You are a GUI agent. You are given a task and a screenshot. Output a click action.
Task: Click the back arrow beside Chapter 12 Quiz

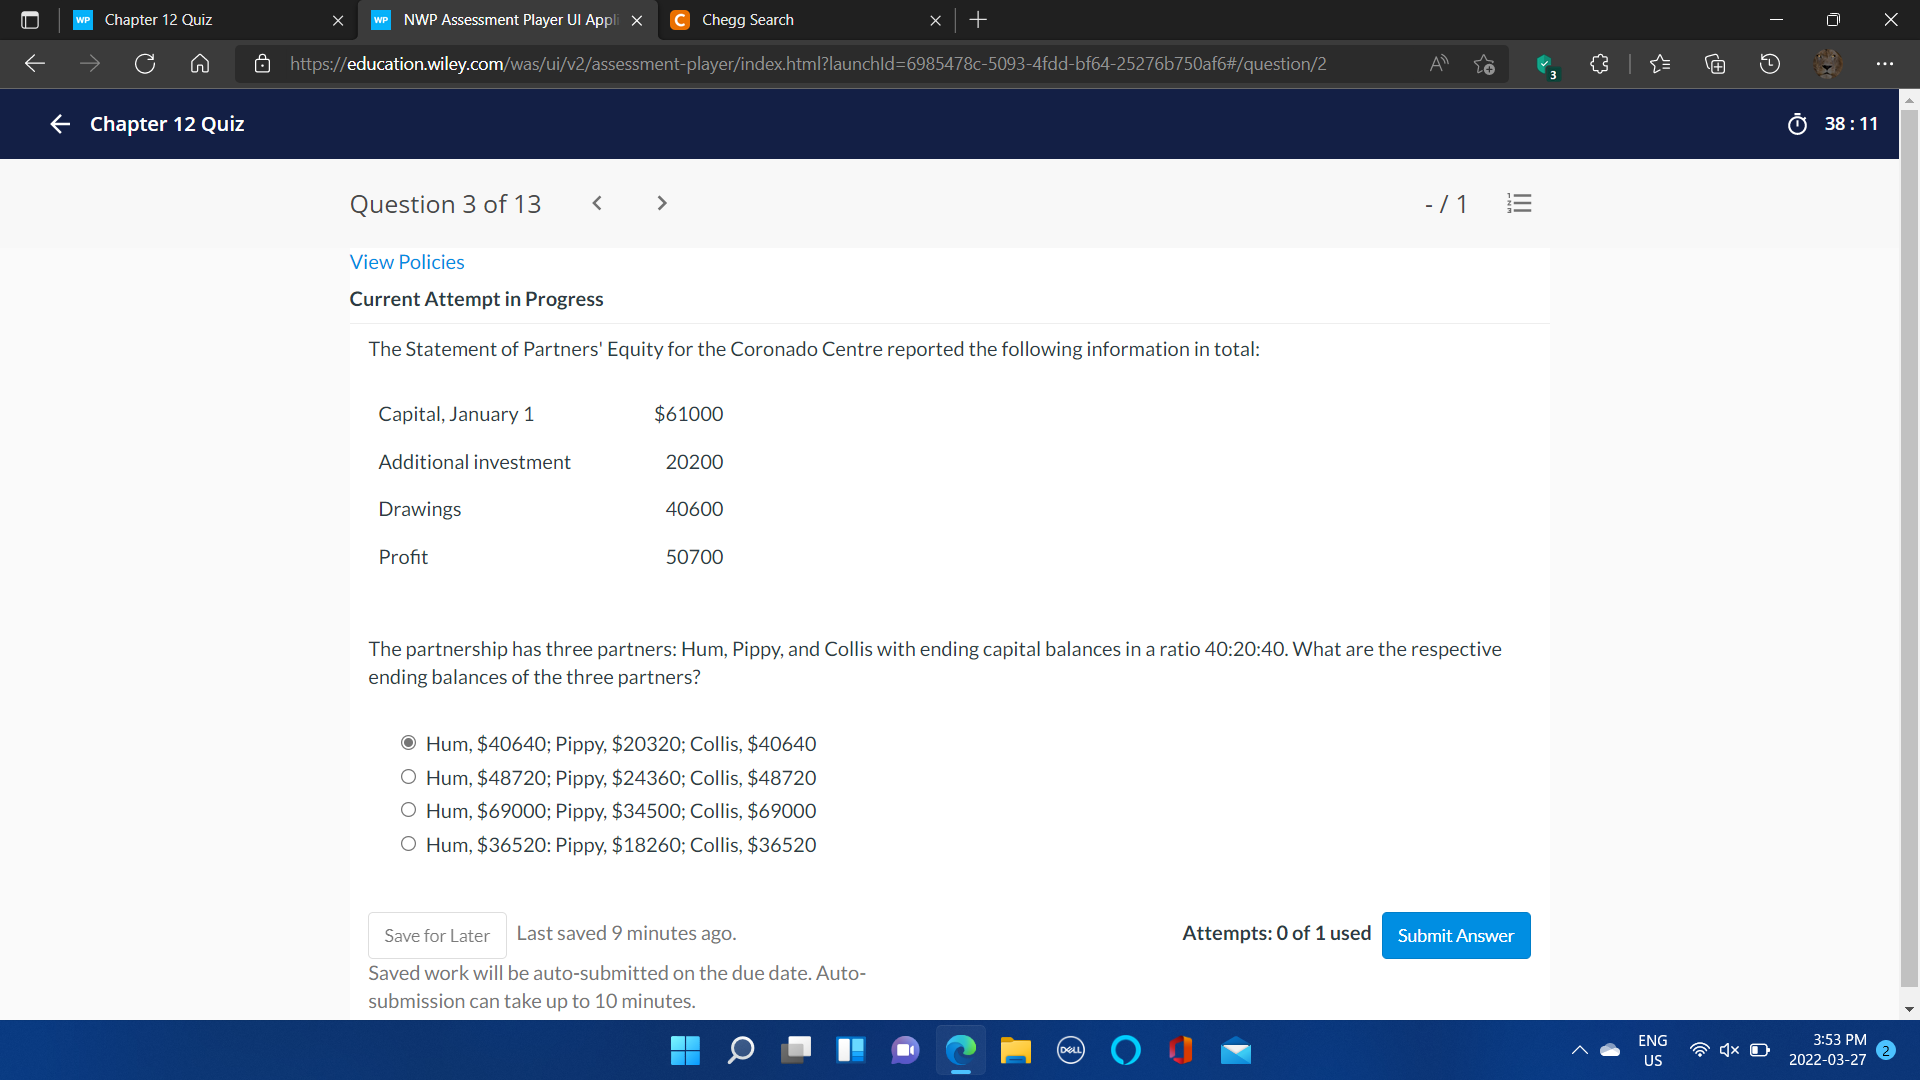(60, 124)
